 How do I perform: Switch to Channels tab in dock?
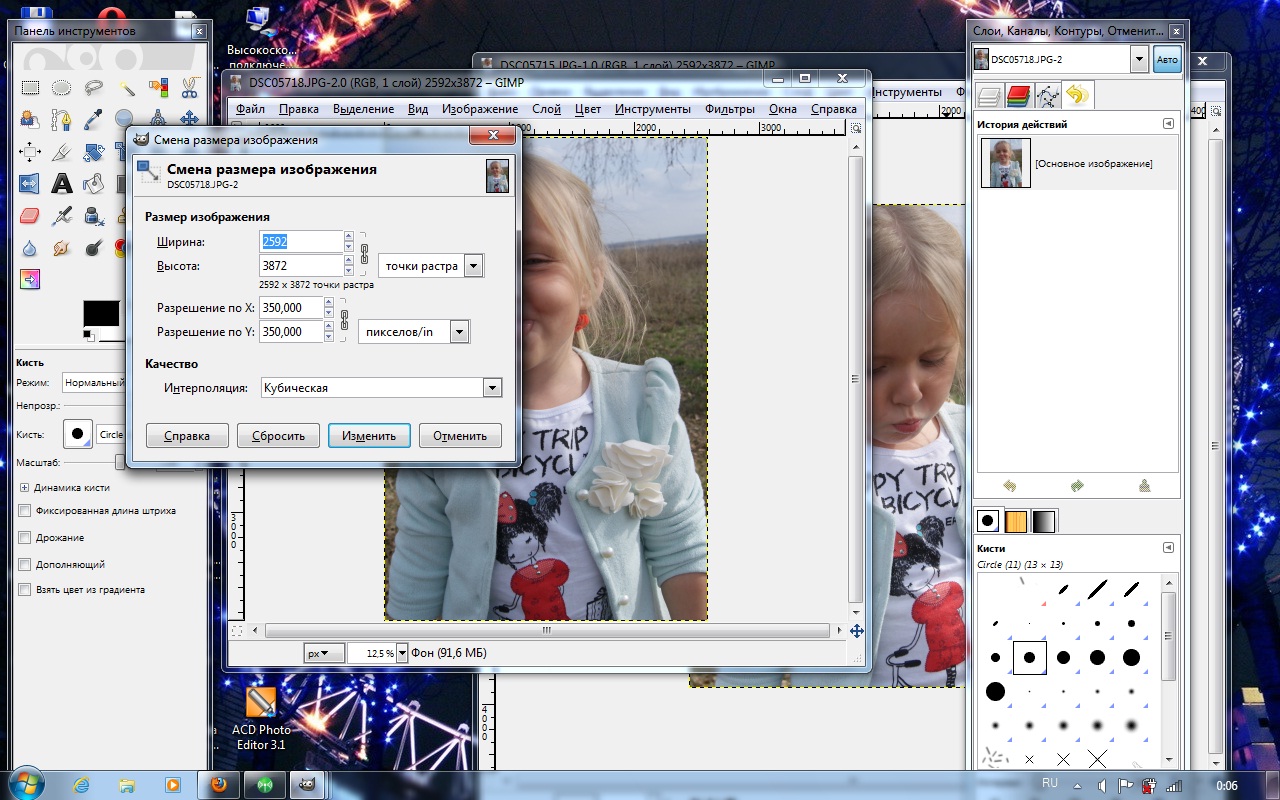[1019, 96]
